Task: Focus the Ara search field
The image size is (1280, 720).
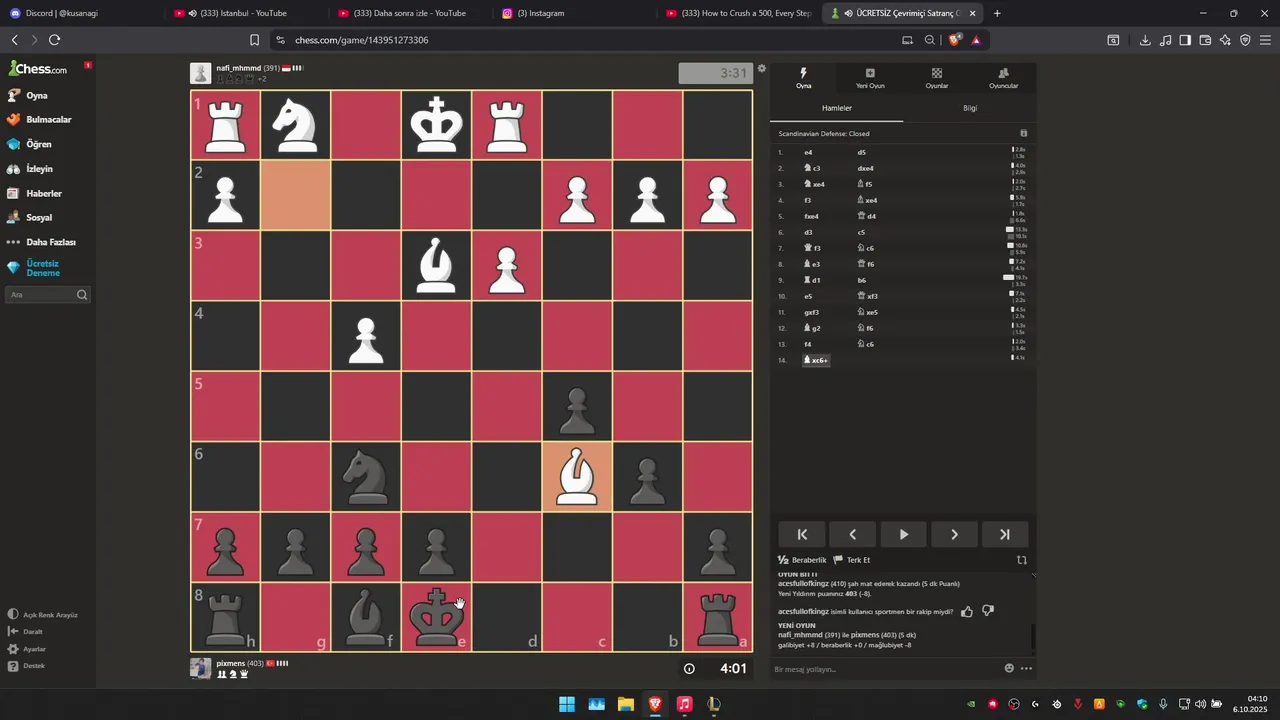Action: click(x=47, y=295)
